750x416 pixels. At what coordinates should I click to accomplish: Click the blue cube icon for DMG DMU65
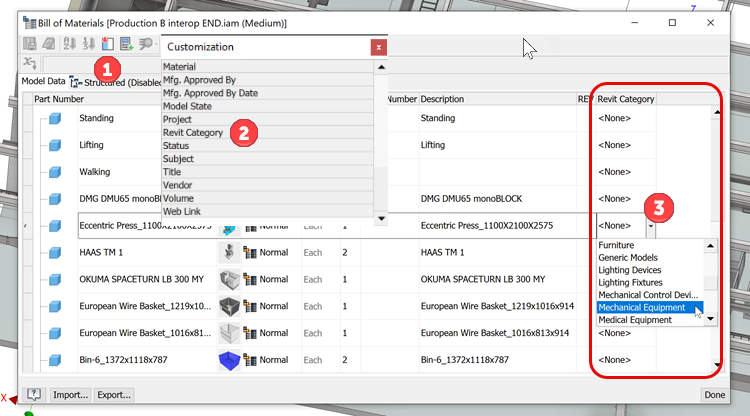pyautogui.click(x=55, y=198)
